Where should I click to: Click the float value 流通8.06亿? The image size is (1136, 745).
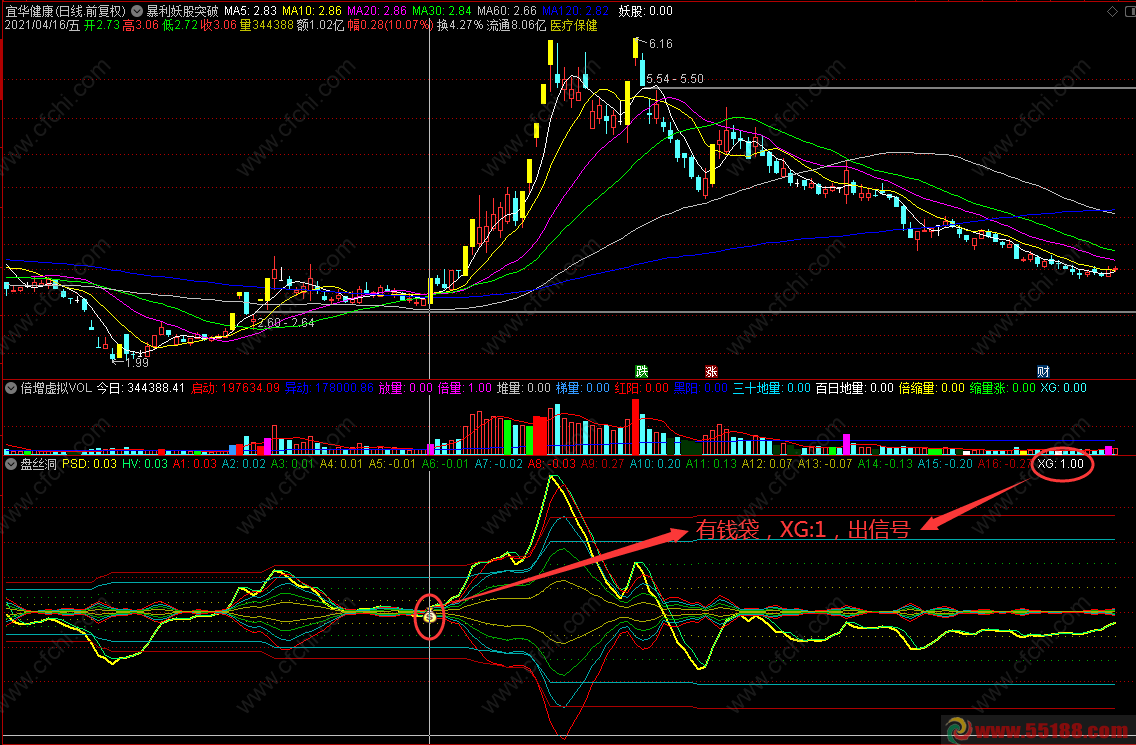516,25
